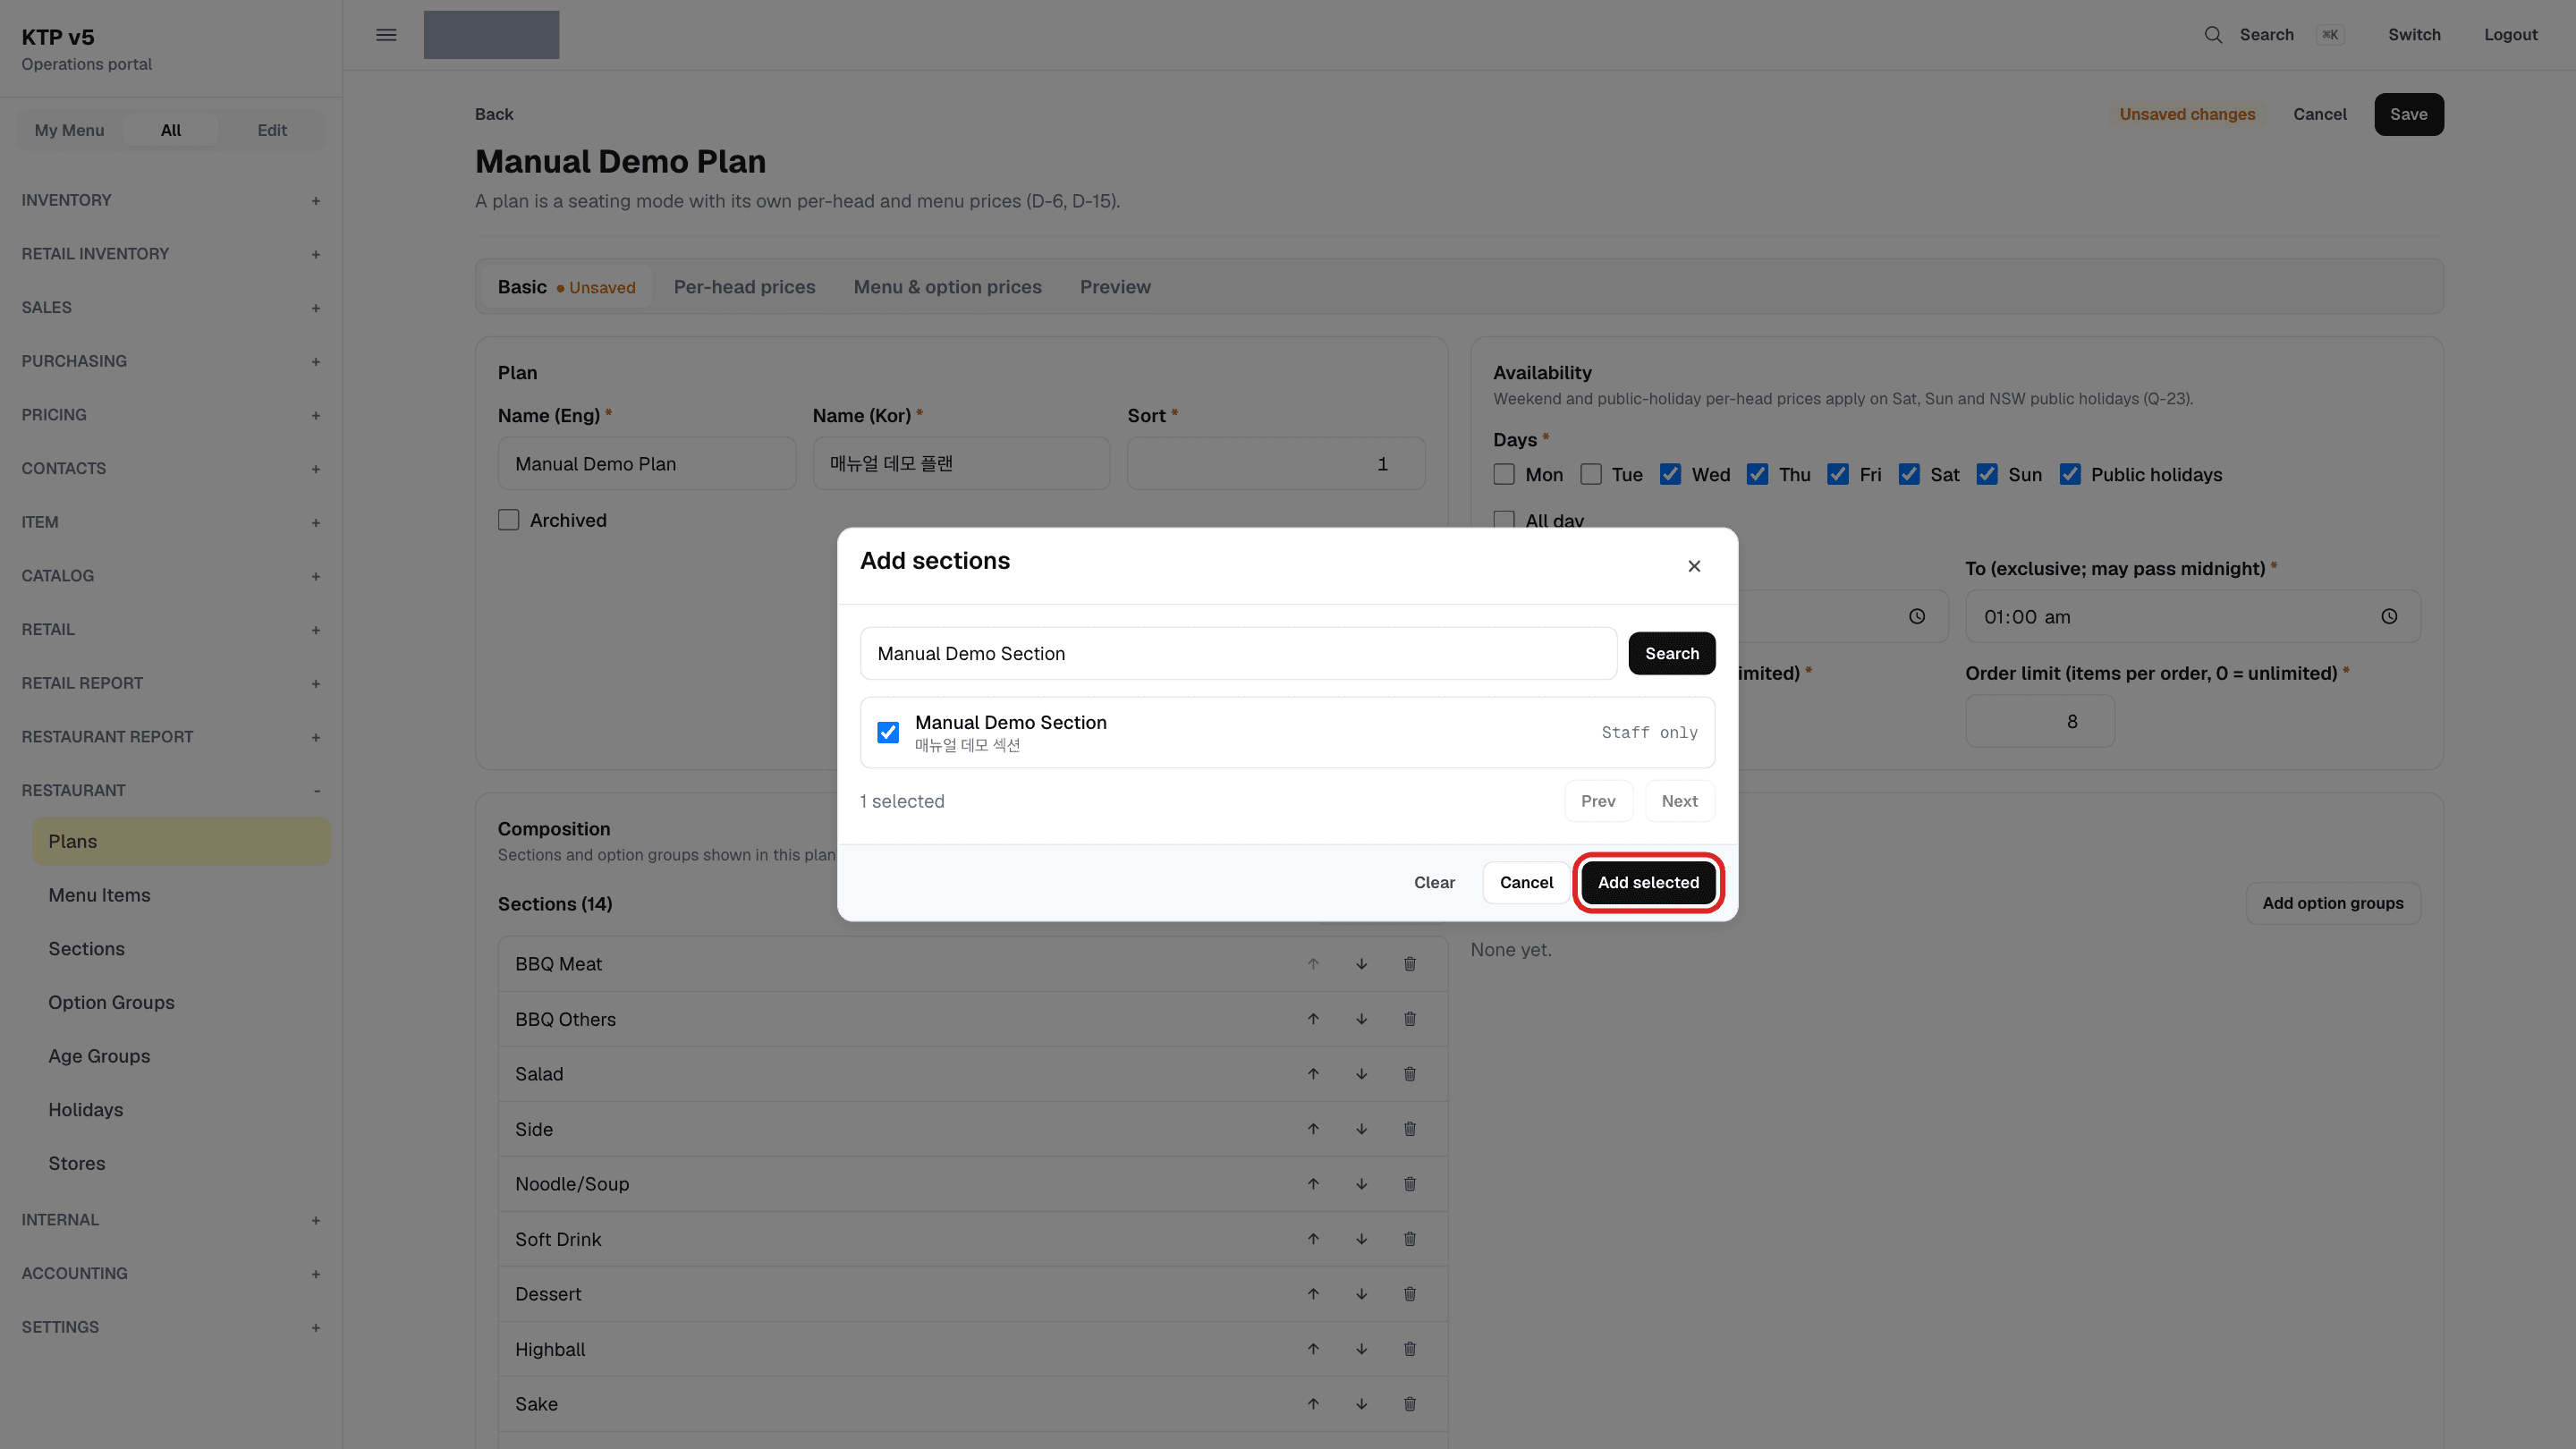Click the dialog Search button
Image resolution: width=2576 pixels, height=1449 pixels.
point(1672,653)
